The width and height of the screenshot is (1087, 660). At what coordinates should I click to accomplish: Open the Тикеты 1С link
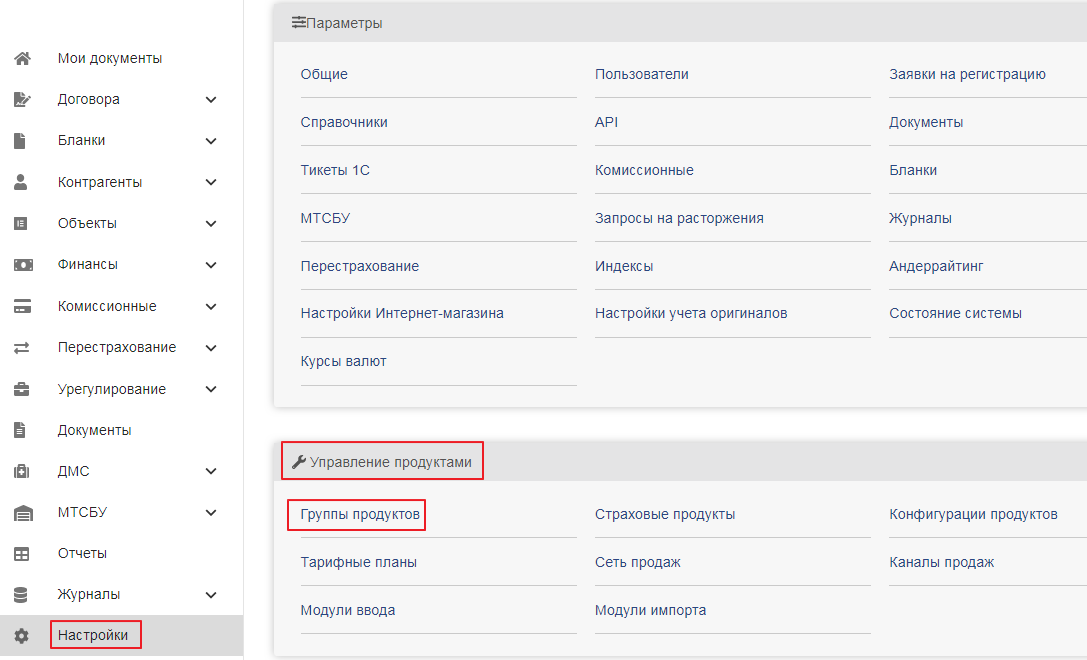pyautogui.click(x=335, y=170)
